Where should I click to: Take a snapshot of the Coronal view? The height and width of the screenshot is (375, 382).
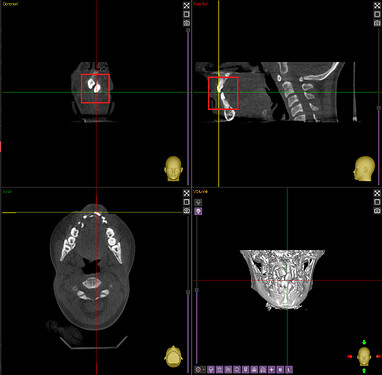click(x=186, y=23)
